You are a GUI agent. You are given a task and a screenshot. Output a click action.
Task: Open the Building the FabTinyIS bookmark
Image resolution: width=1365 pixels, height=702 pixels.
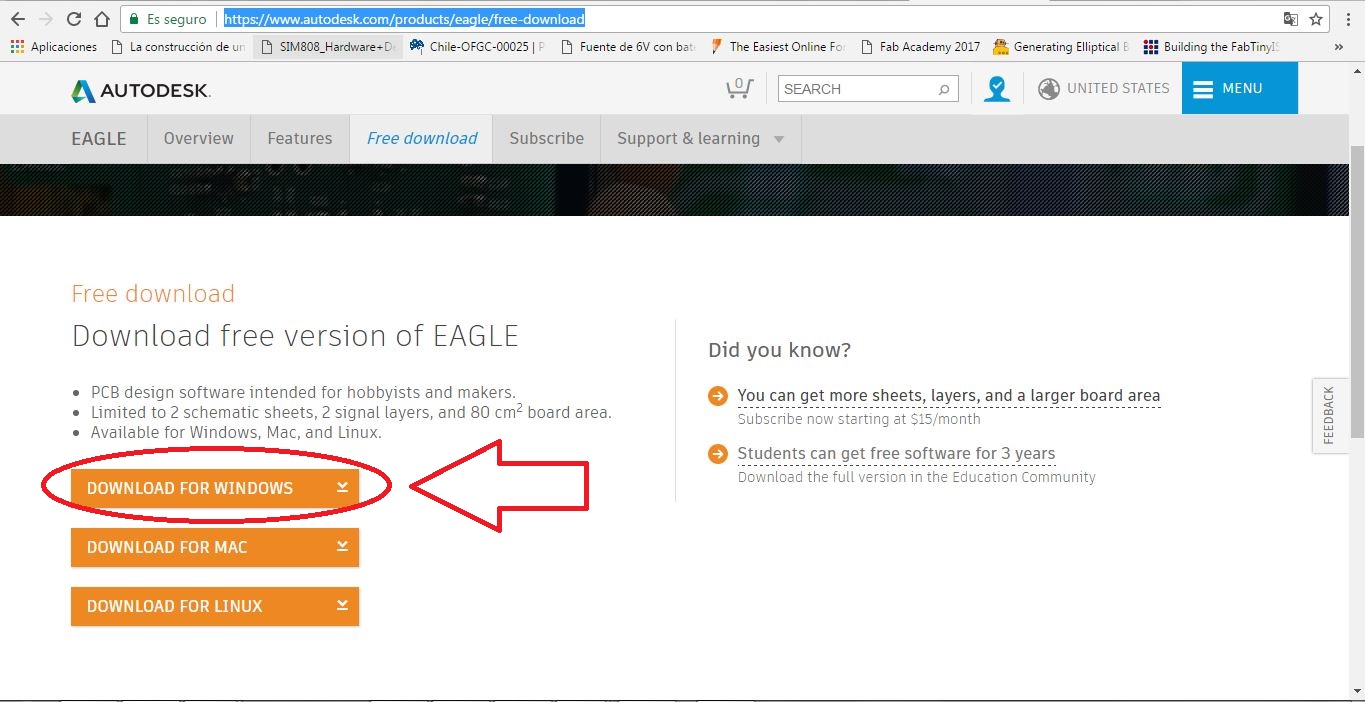[1211, 47]
